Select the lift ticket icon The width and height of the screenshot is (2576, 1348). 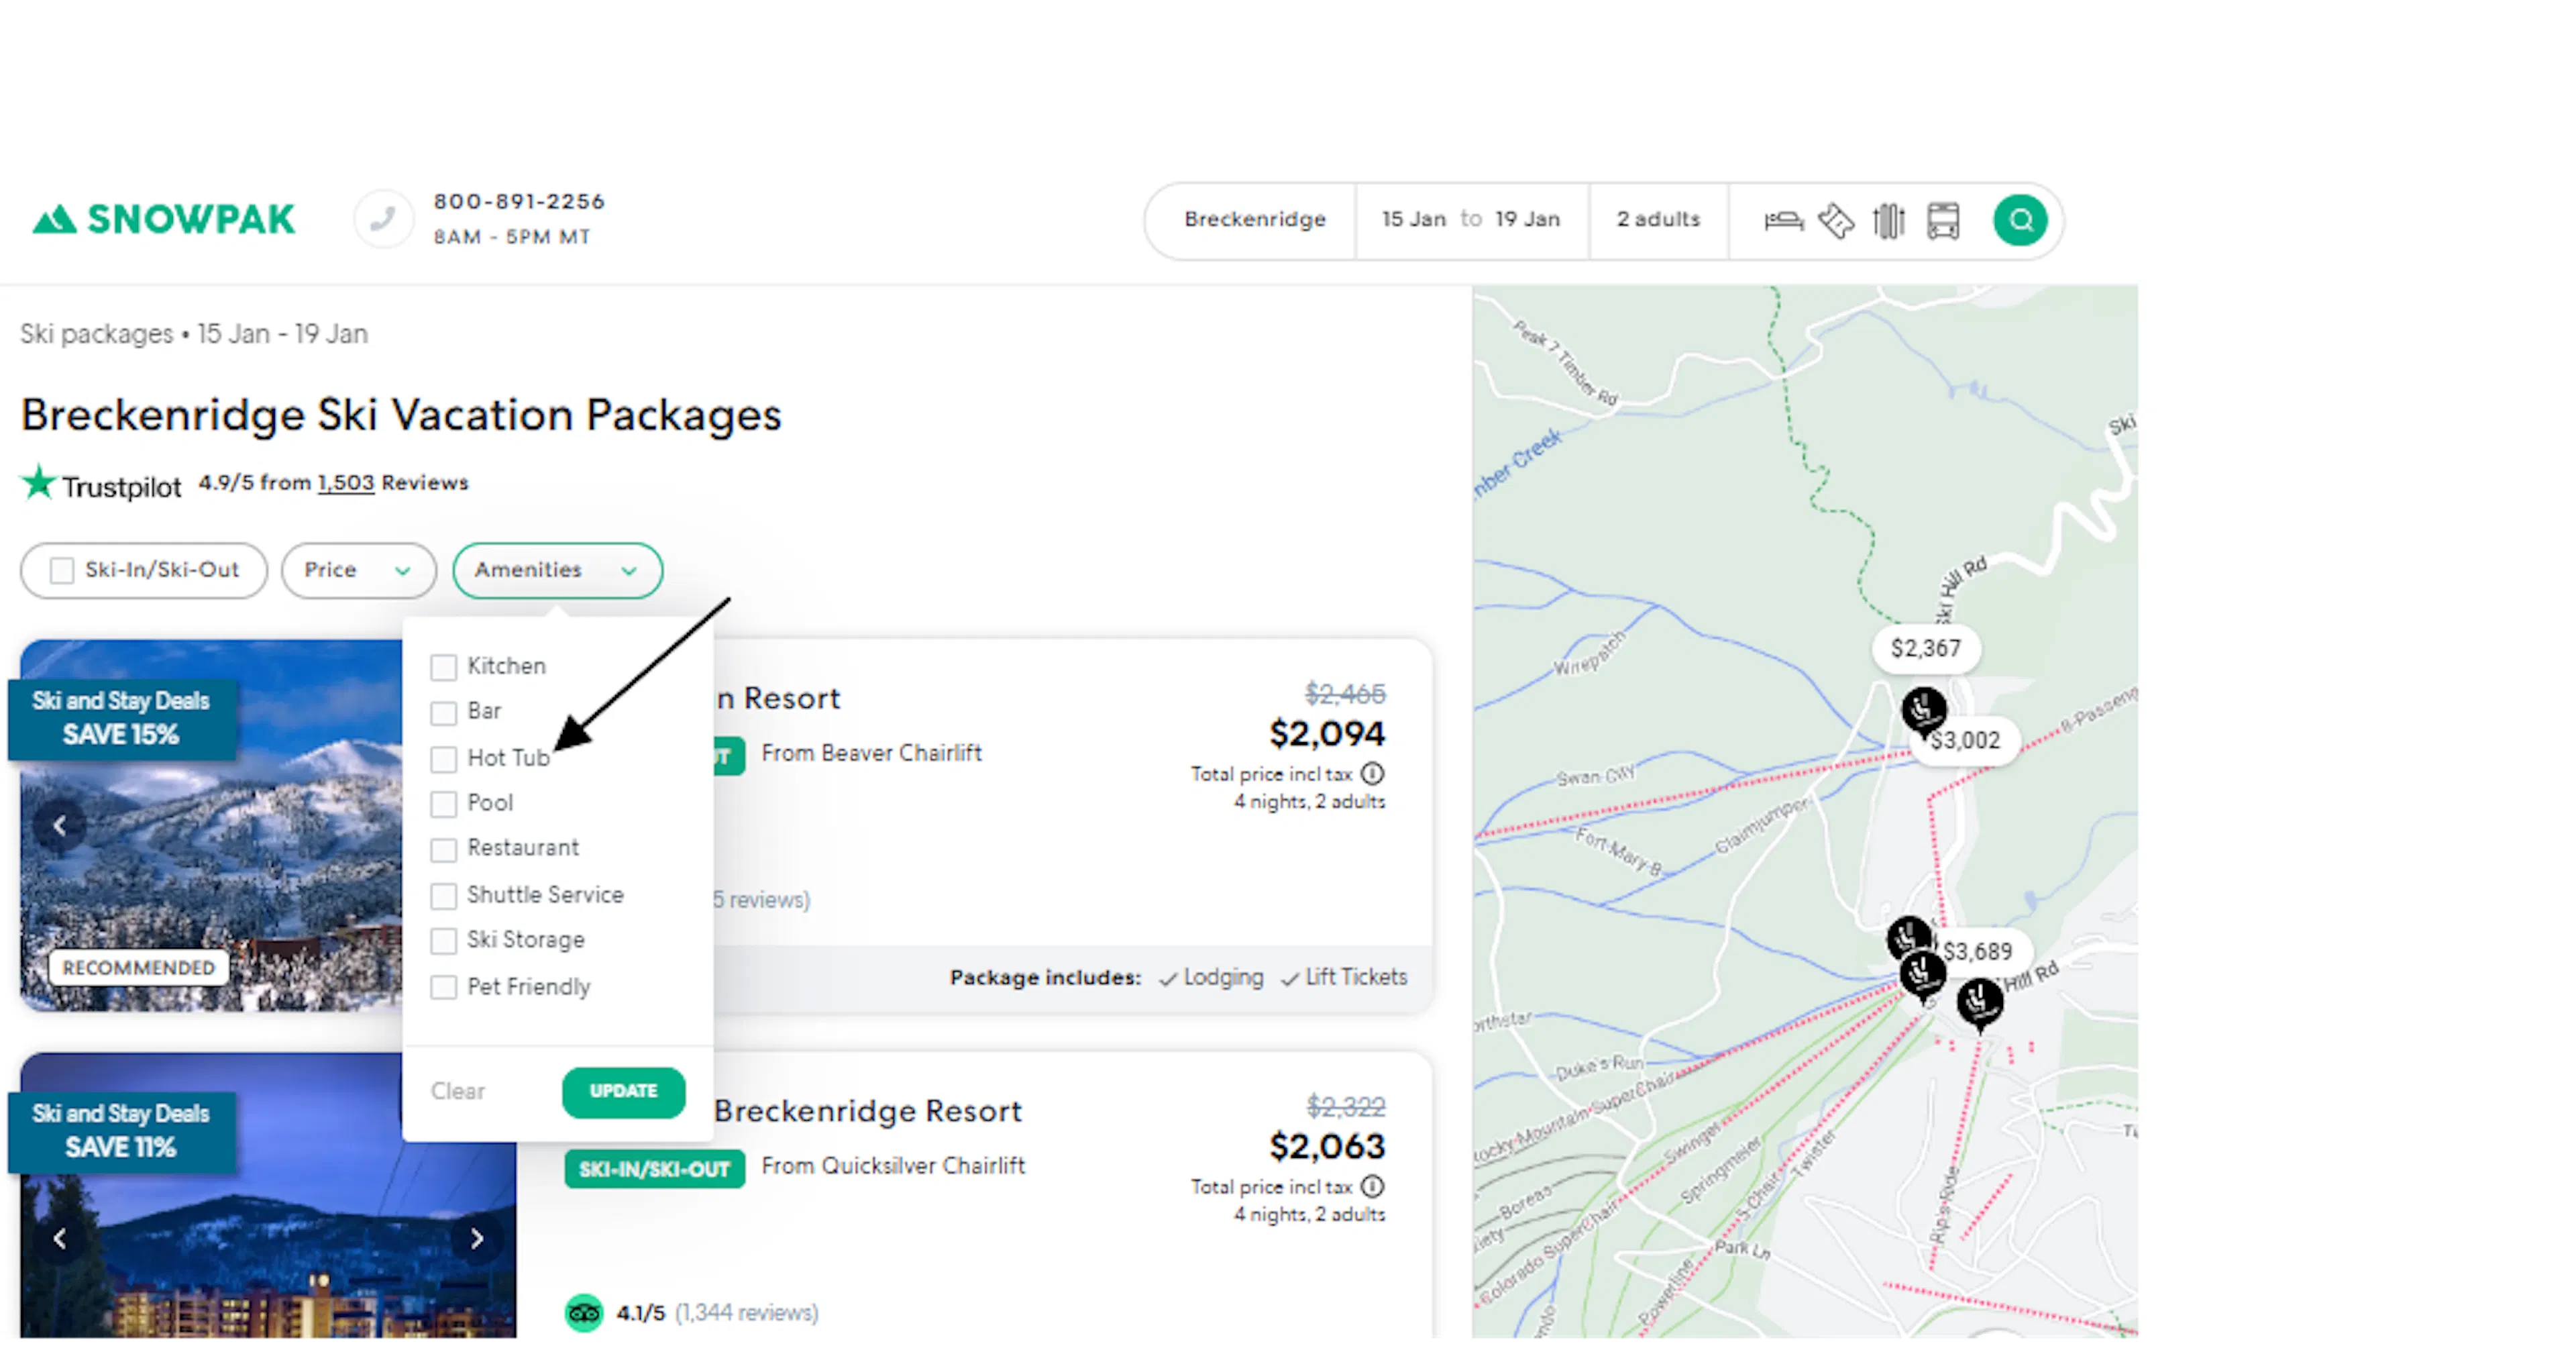pos(1836,220)
